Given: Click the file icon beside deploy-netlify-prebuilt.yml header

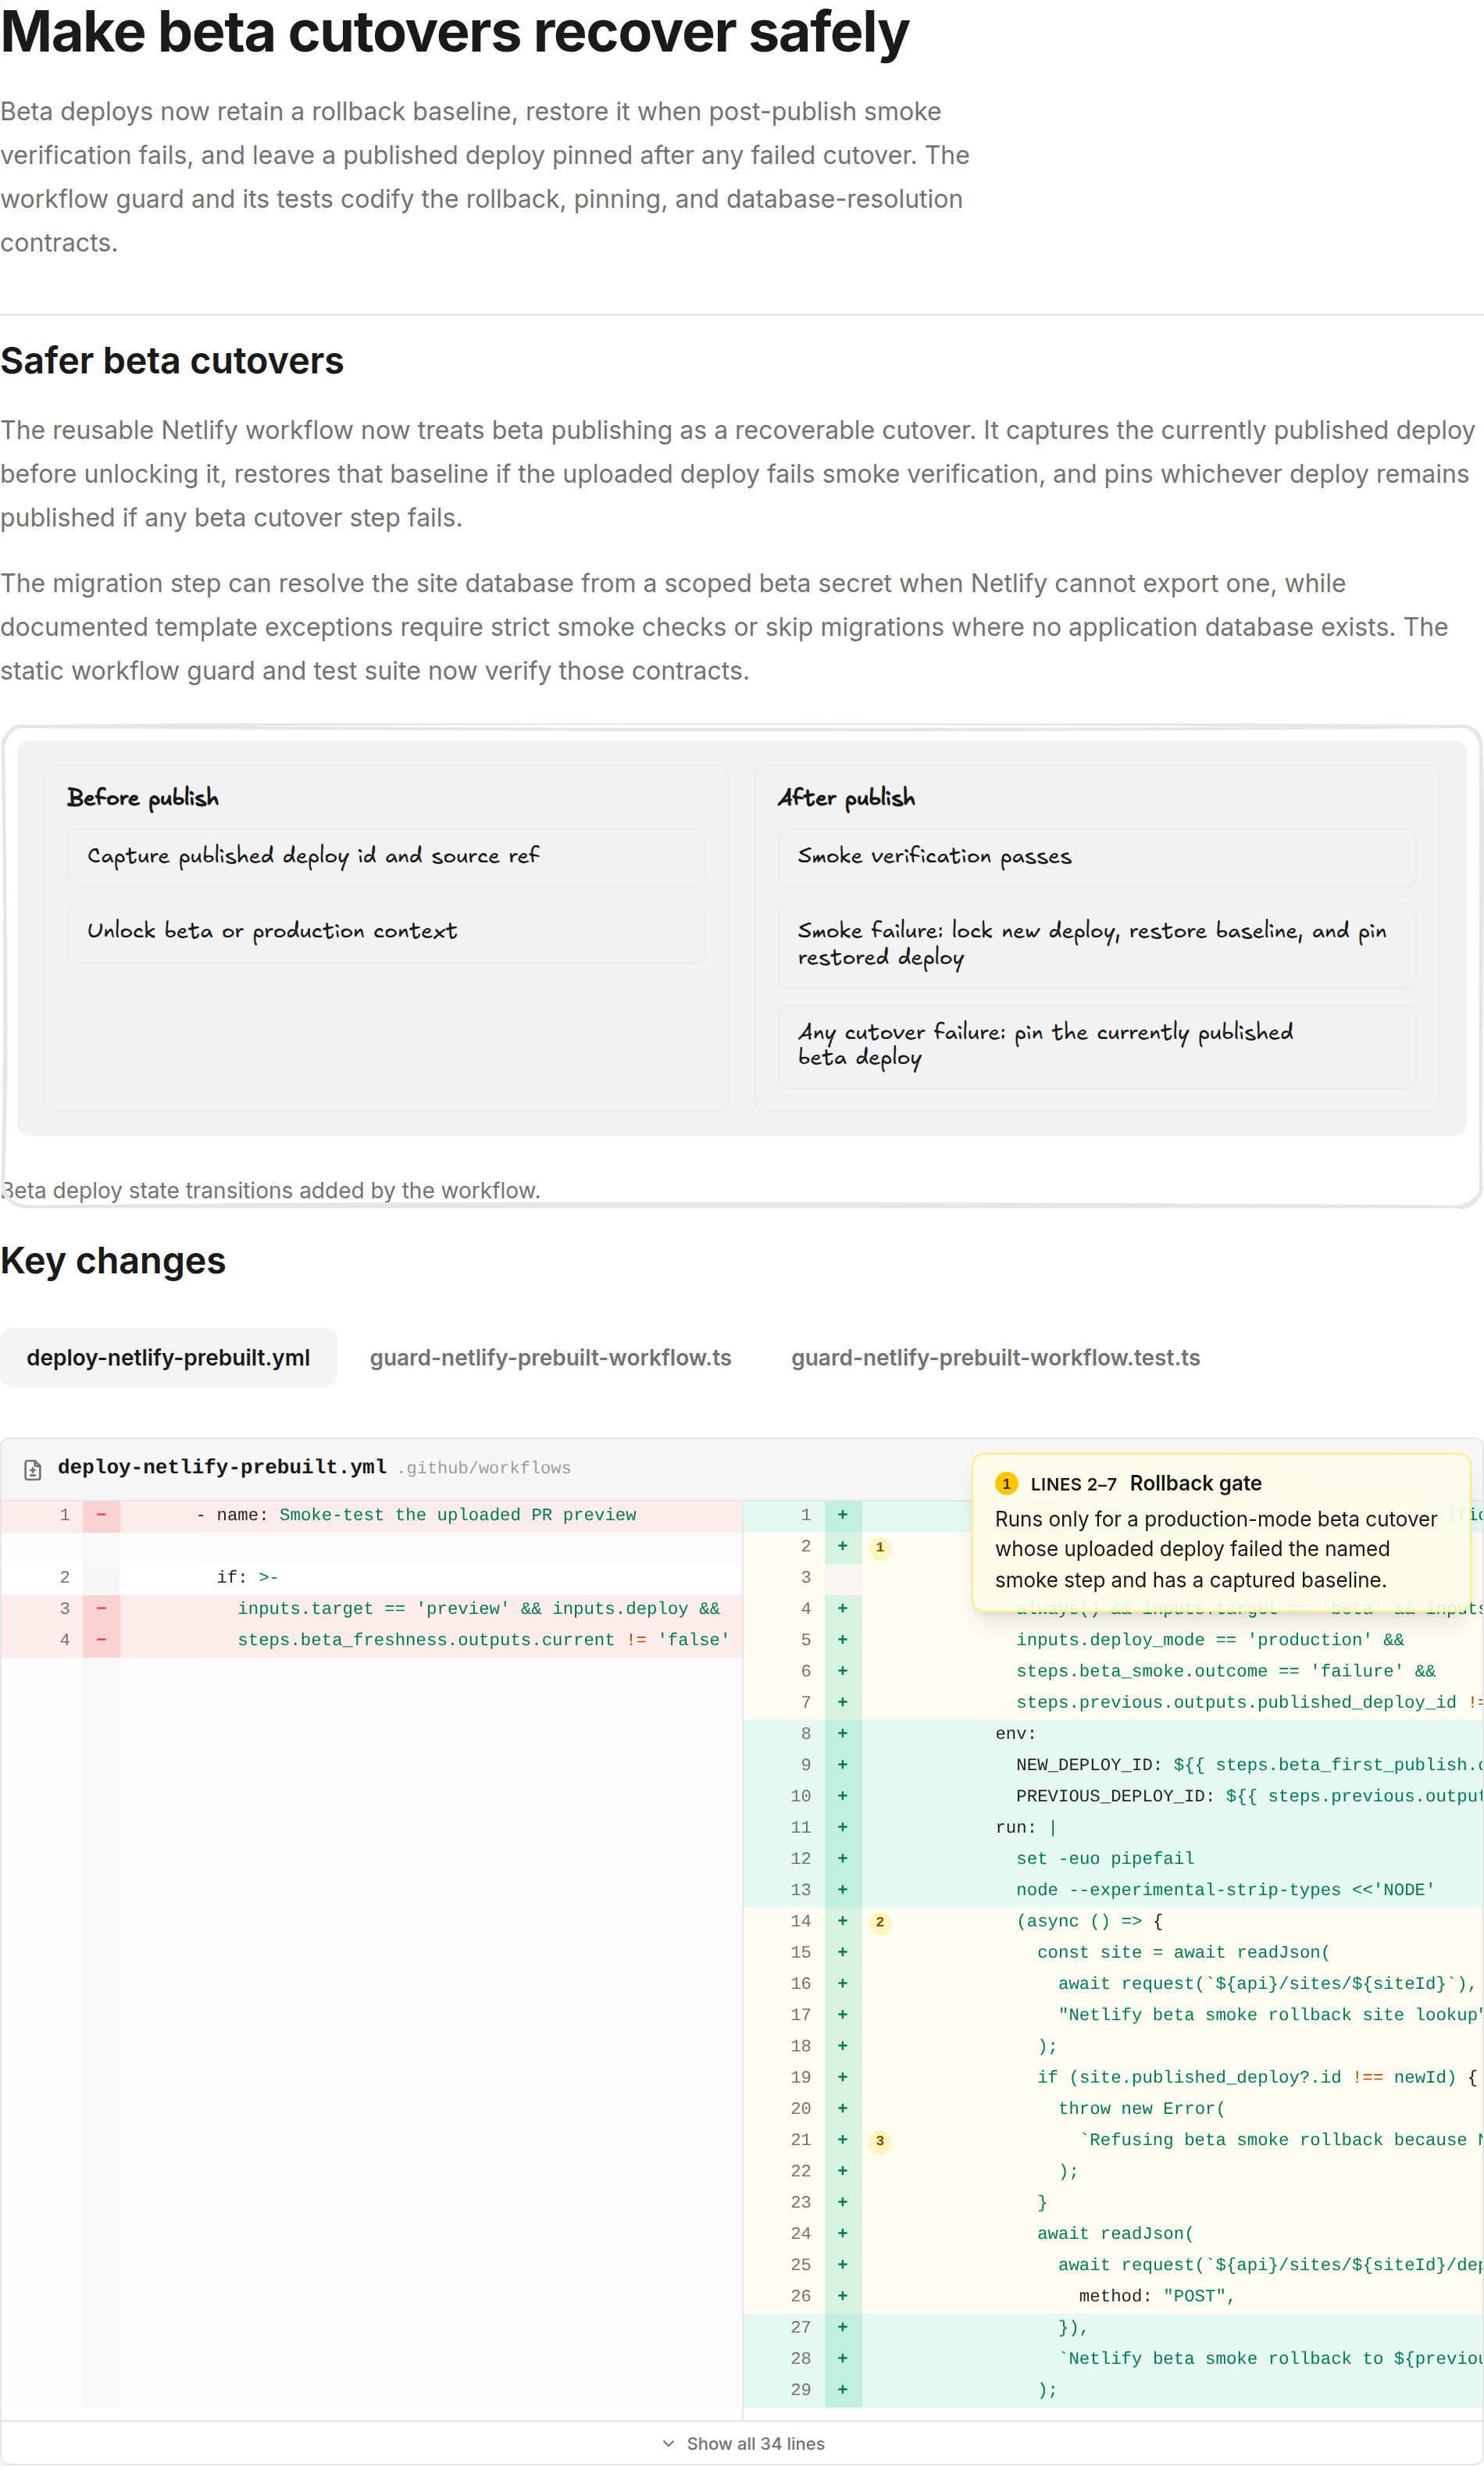Looking at the screenshot, I should click(32, 1469).
